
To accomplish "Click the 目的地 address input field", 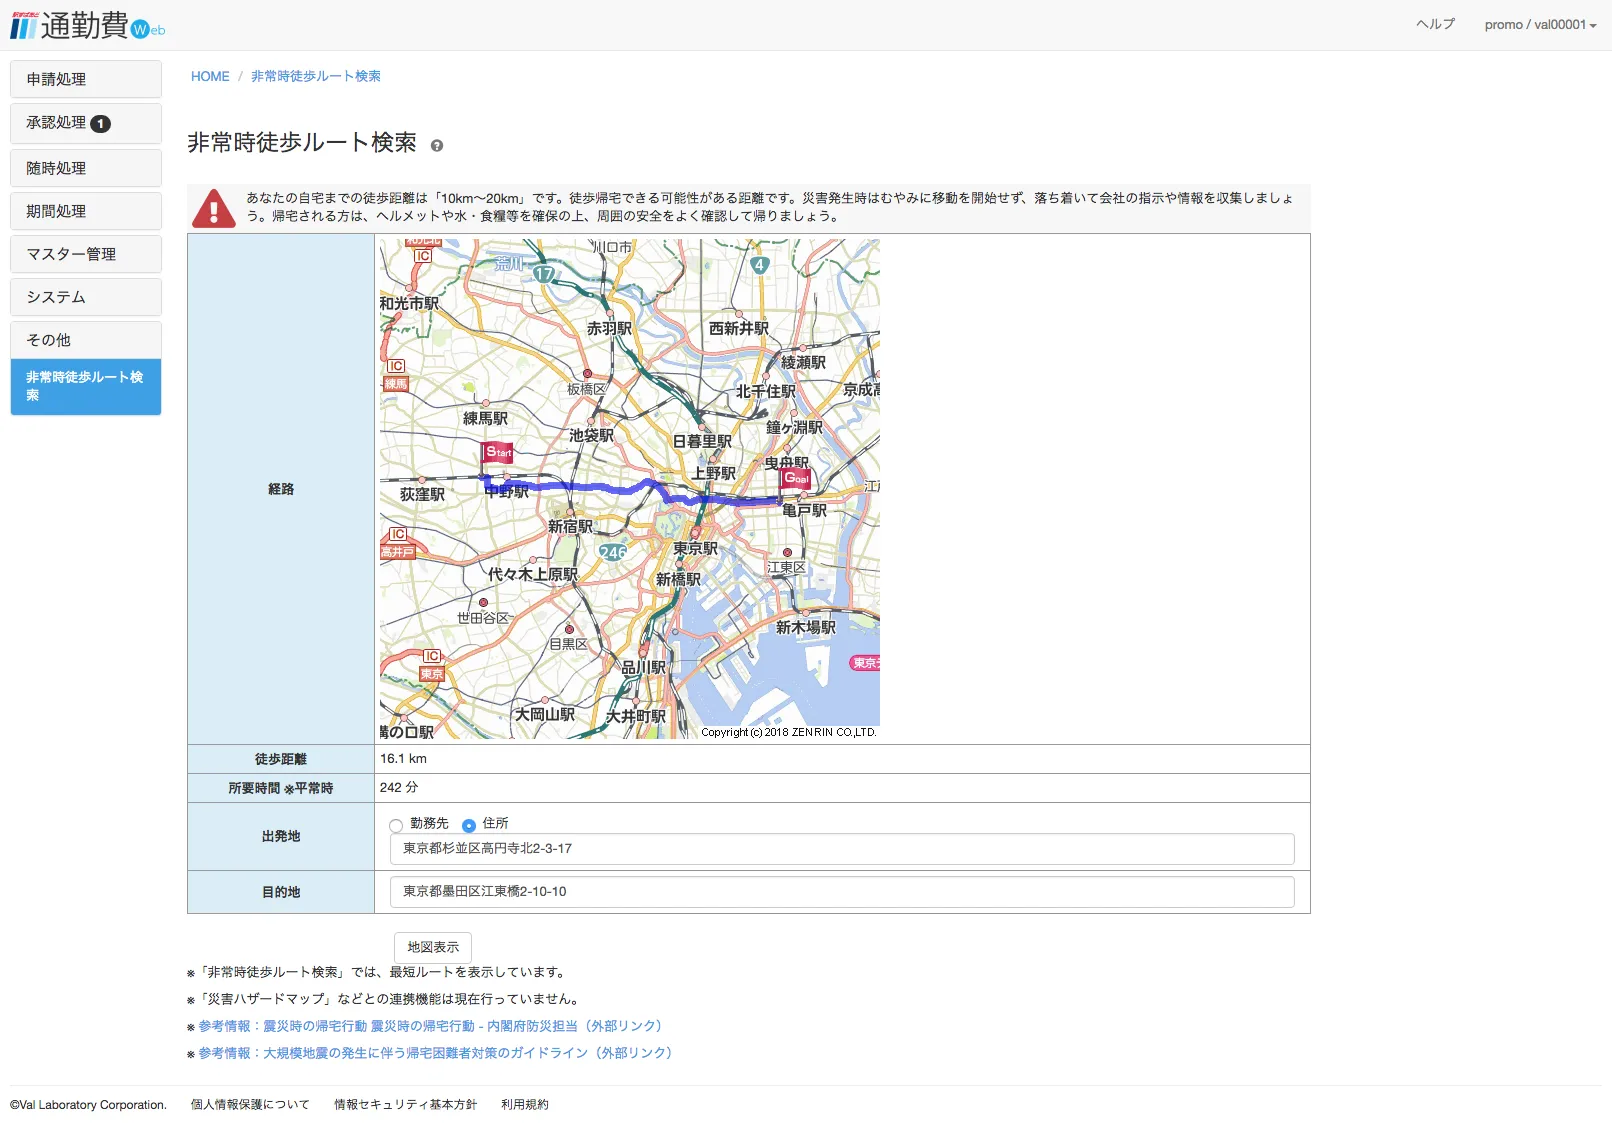I will 841,892.
